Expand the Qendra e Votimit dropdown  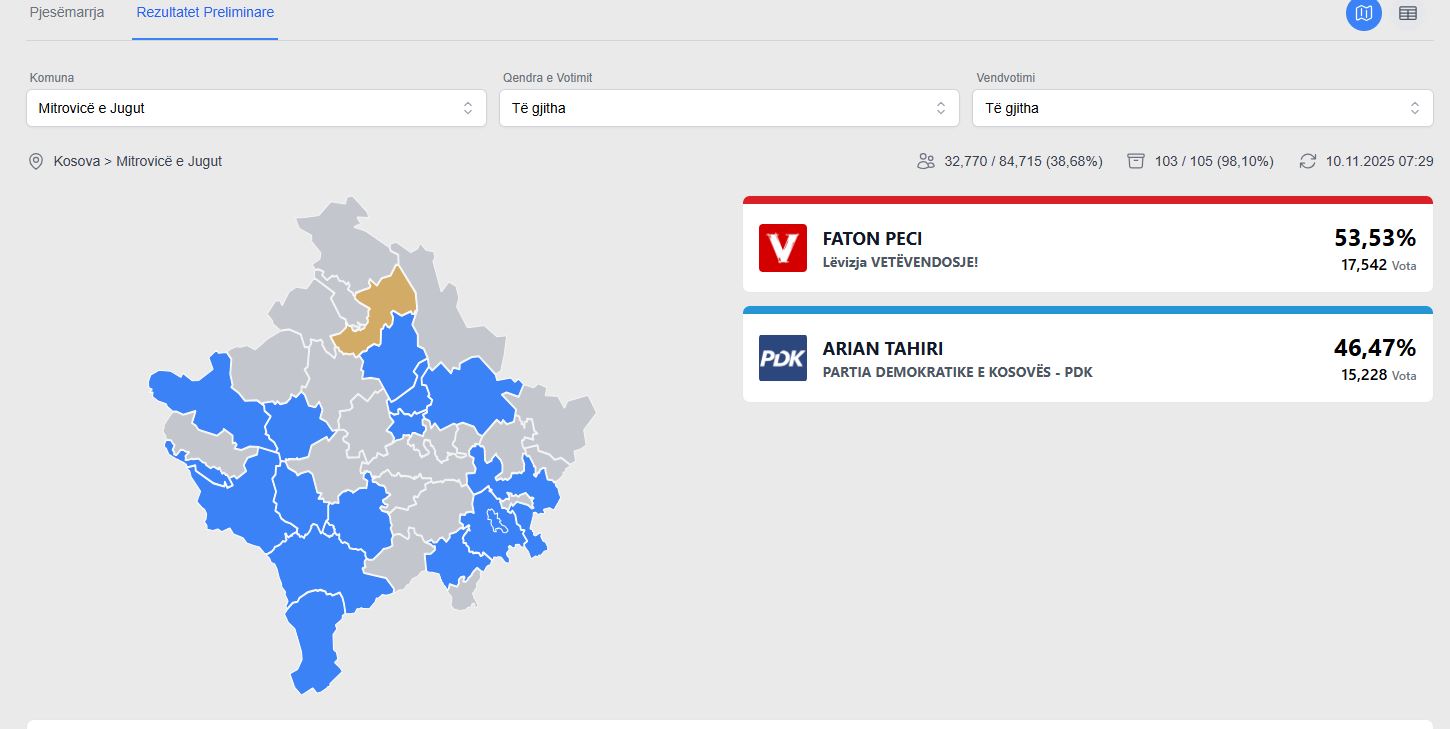(x=729, y=108)
